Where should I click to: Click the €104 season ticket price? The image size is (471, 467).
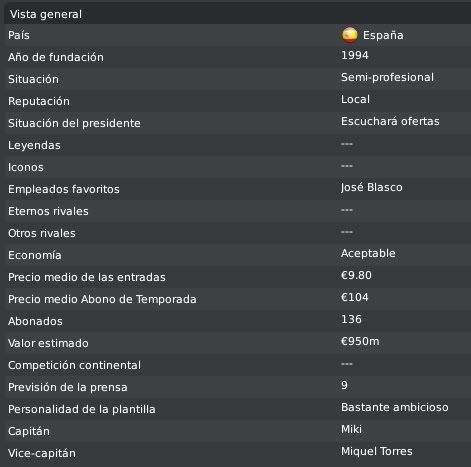[x=355, y=297]
